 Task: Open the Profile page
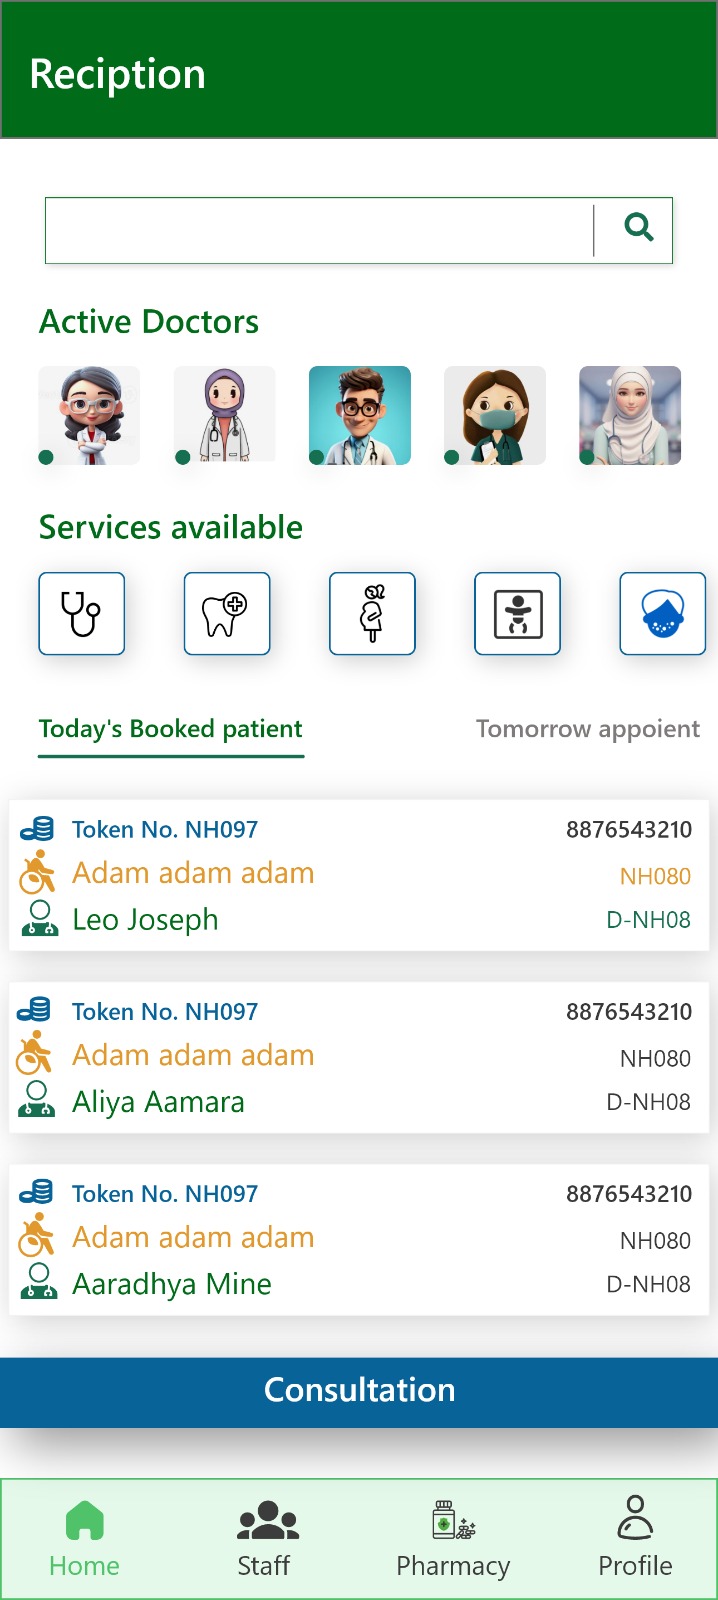(x=635, y=1539)
